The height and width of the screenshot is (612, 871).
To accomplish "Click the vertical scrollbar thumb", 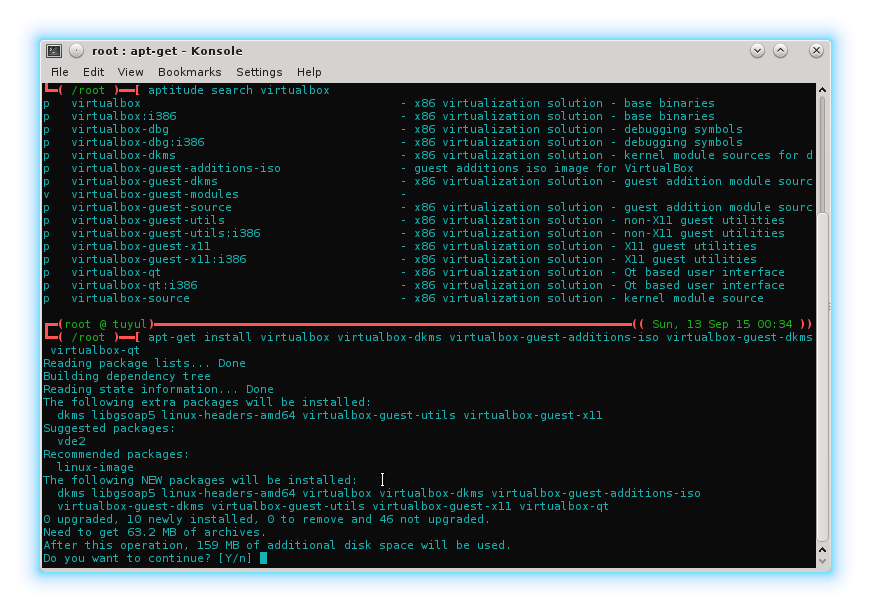I will tap(823, 376).
